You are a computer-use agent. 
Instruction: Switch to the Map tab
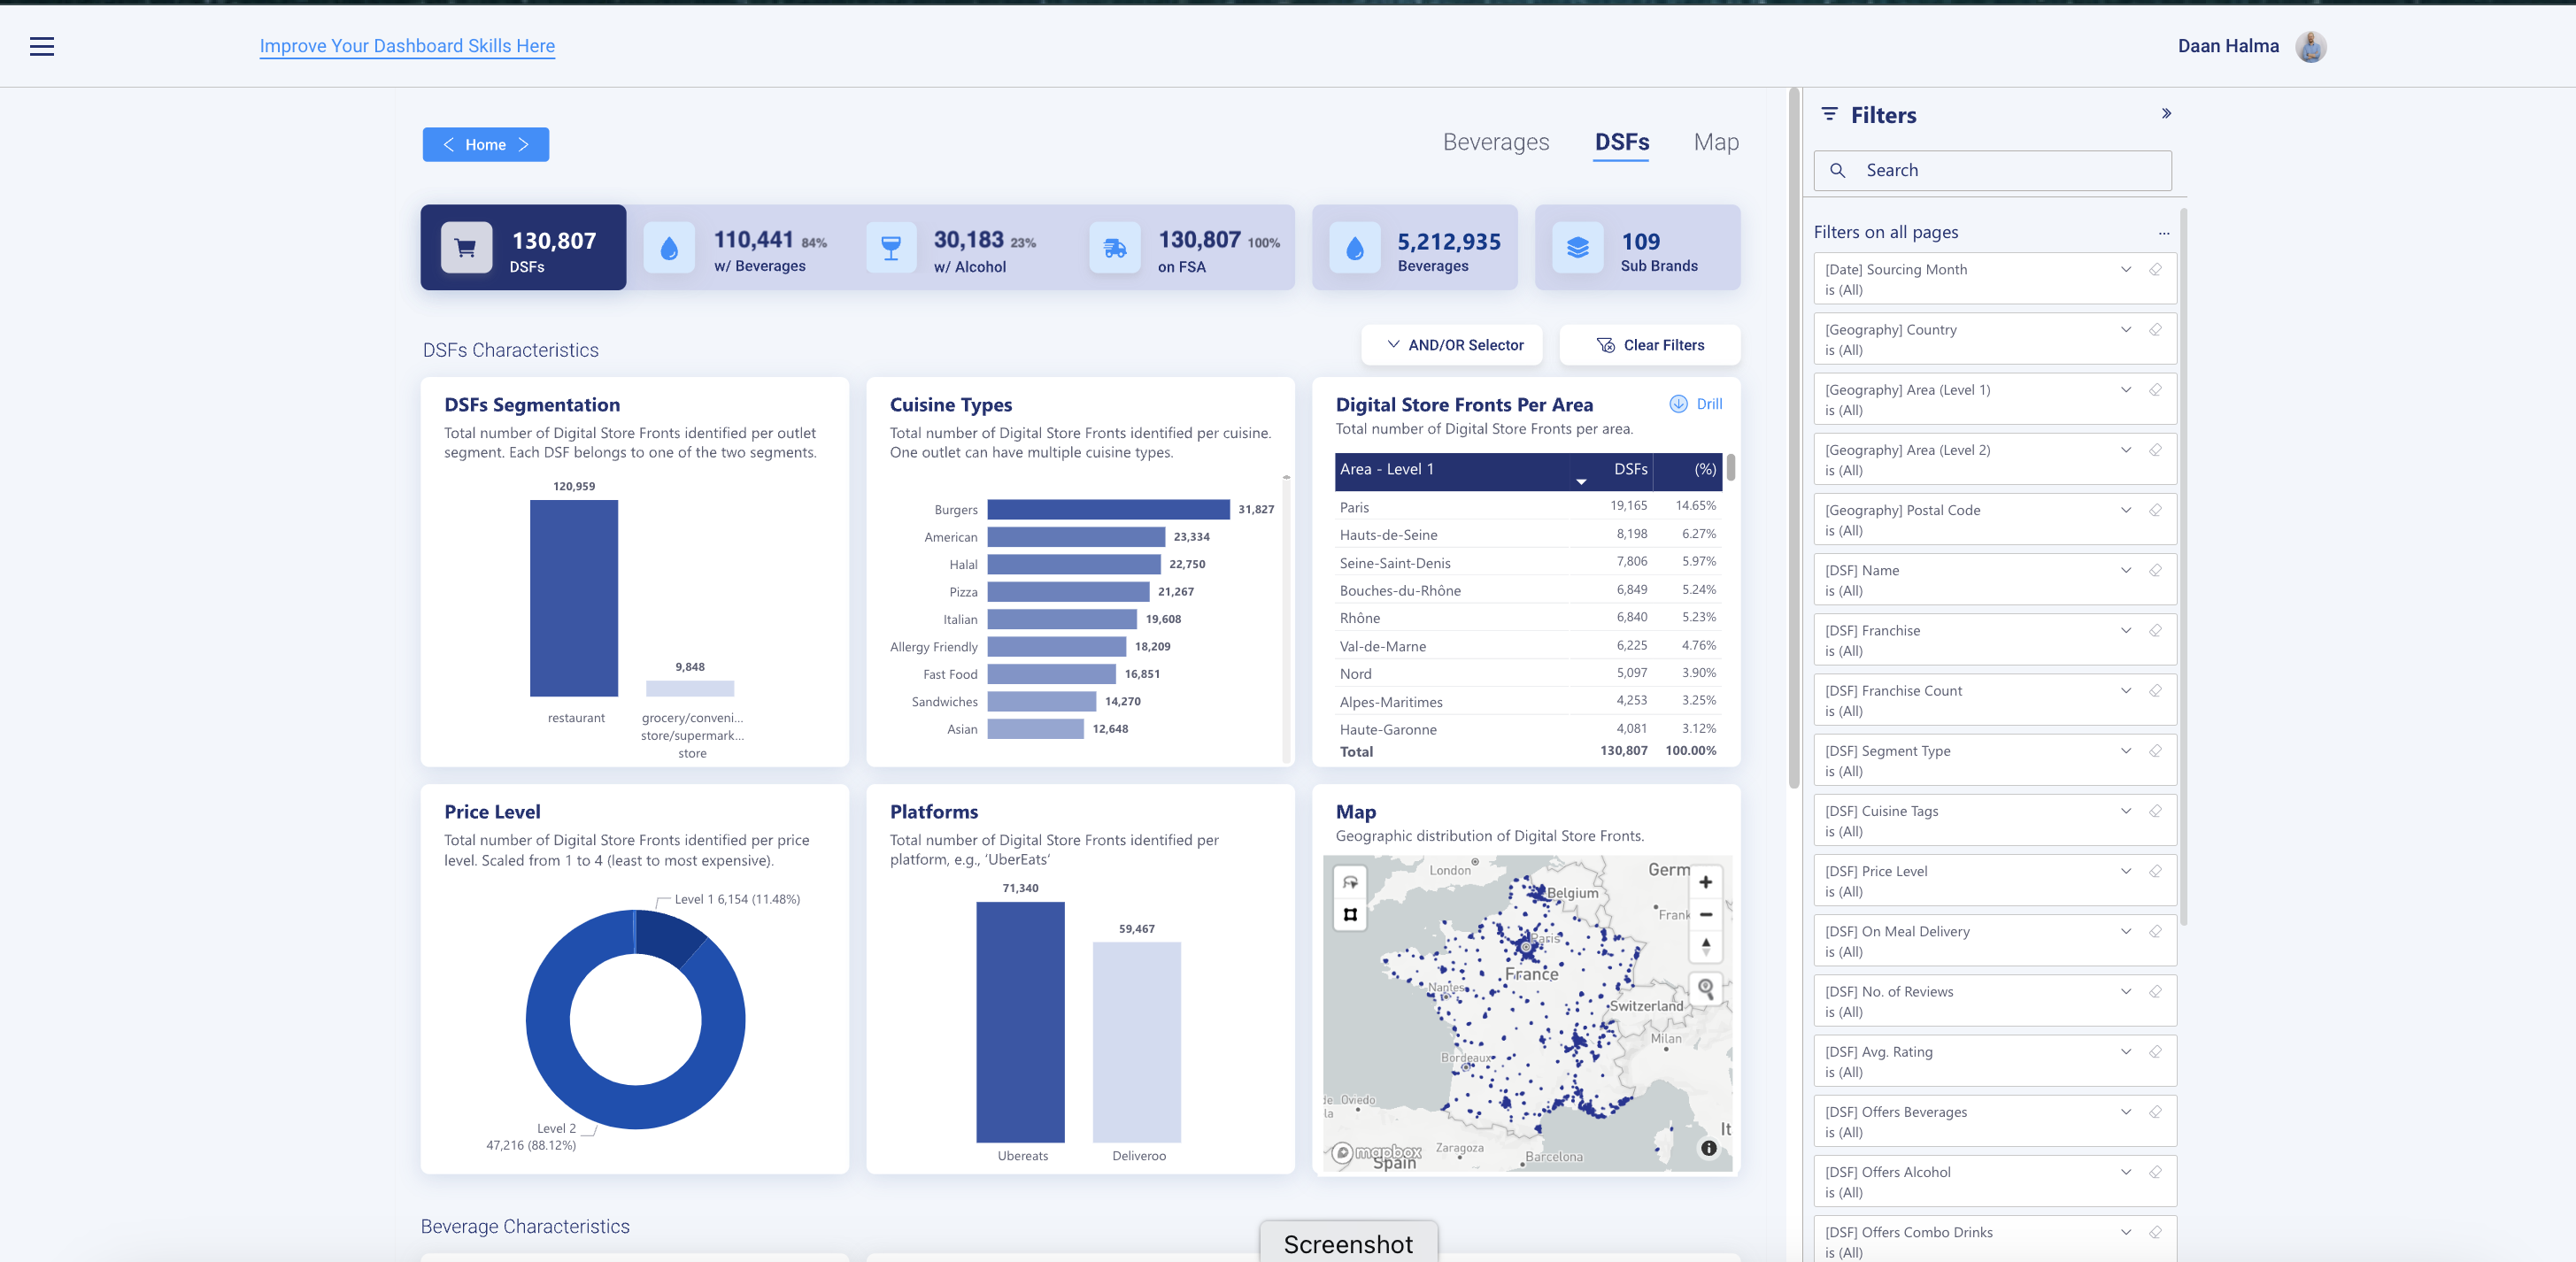(x=1715, y=142)
